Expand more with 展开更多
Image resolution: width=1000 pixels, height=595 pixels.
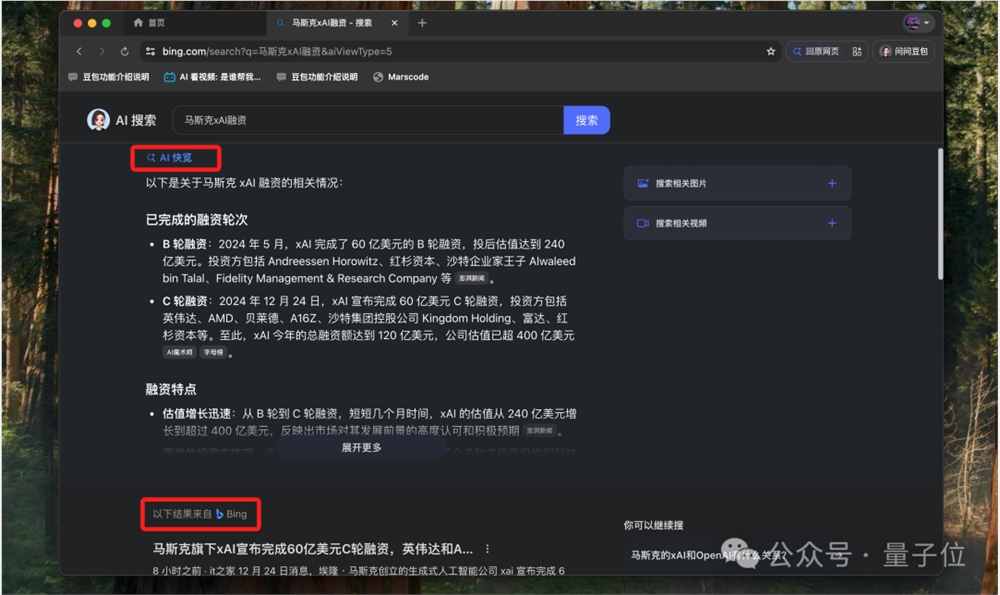(364, 447)
